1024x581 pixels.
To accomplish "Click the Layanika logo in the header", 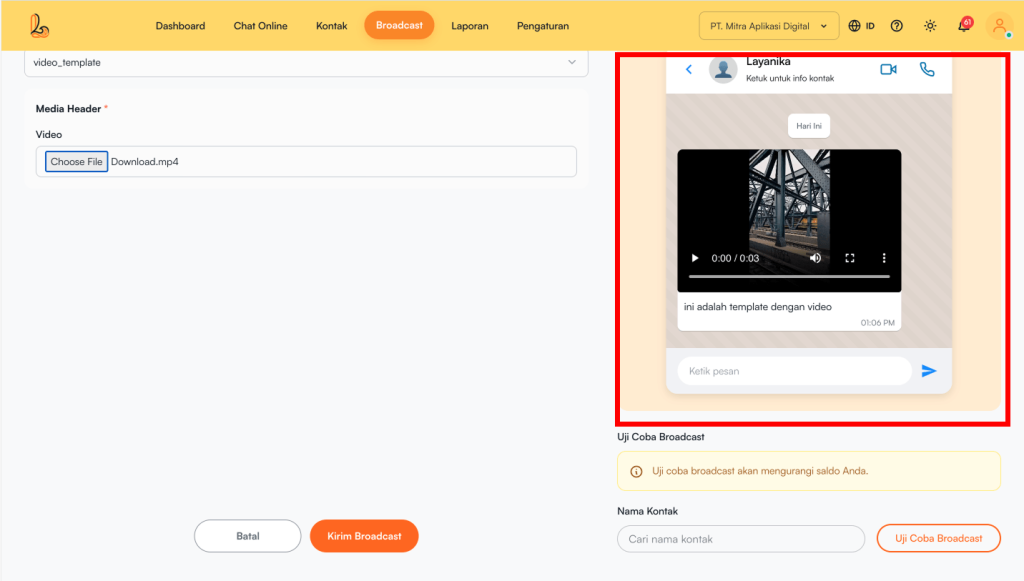I will pos(39,26).
